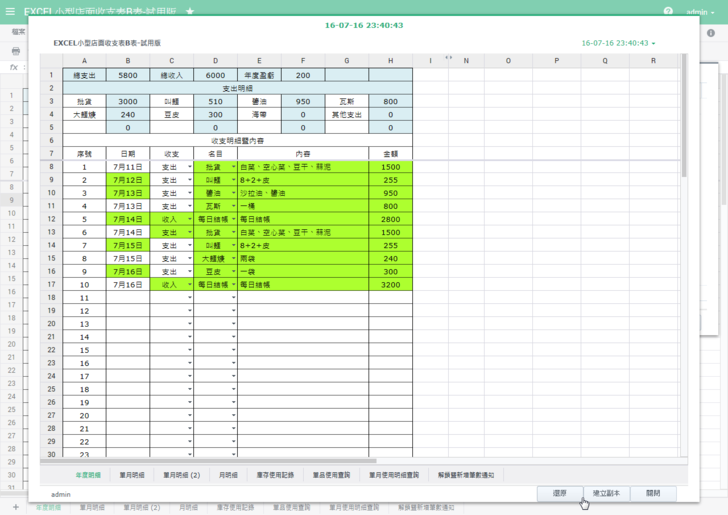Screen dimensions: 728x515
Task: Star the document as favorite
Action: [x=190, y=11]
